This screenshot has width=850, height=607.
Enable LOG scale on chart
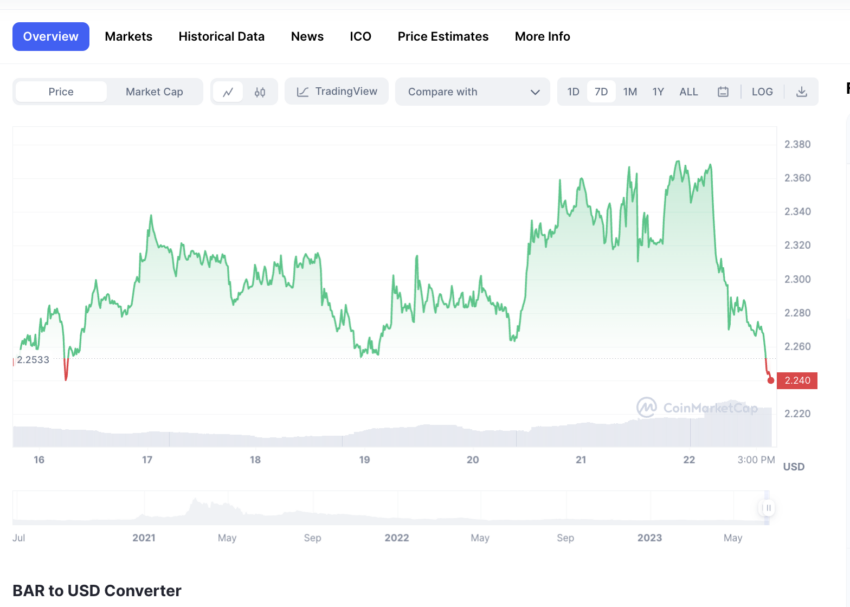pyautogui.click(x=762, y=92)
